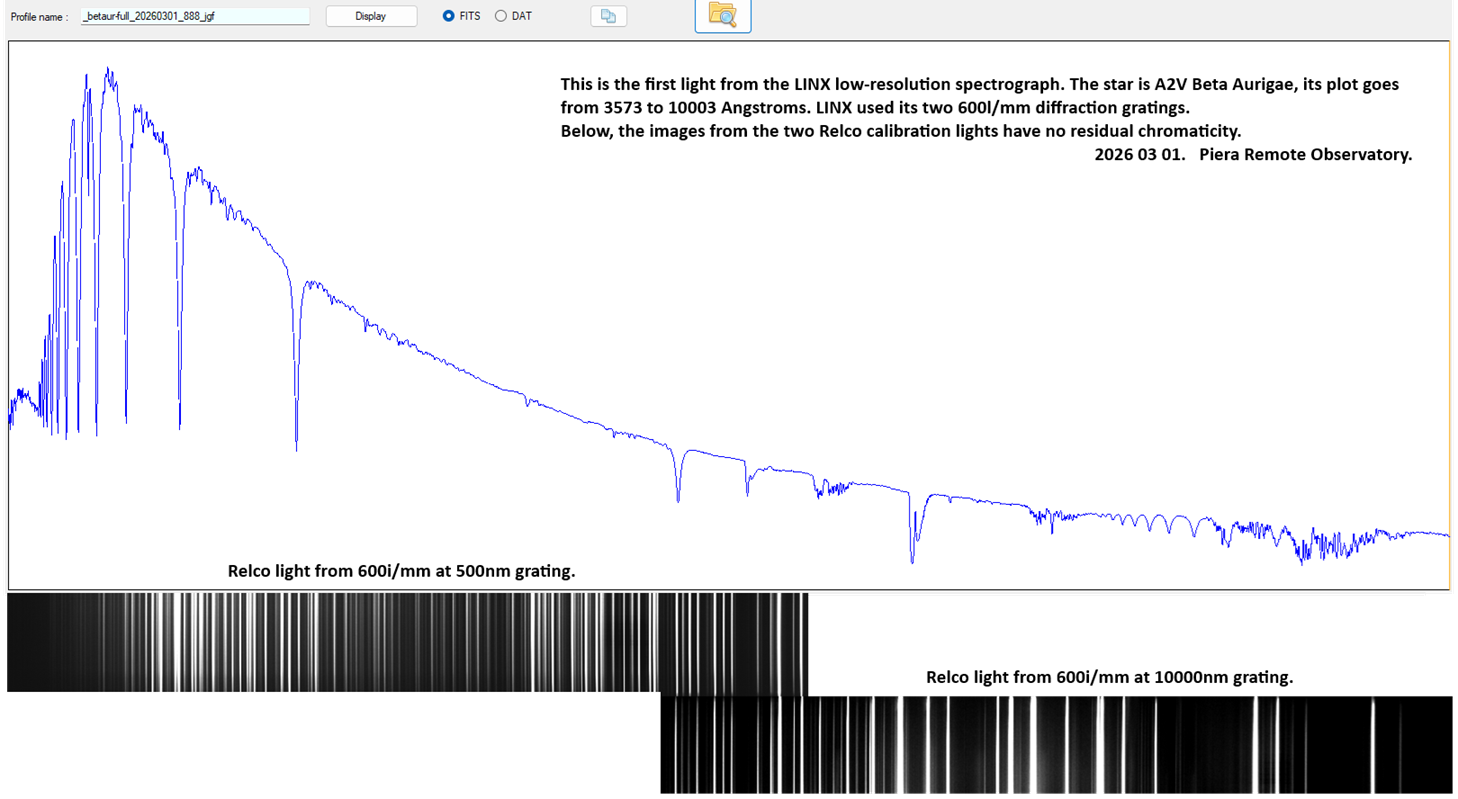Click the deep narrow dip right of plot center

[x=912, y=560]
